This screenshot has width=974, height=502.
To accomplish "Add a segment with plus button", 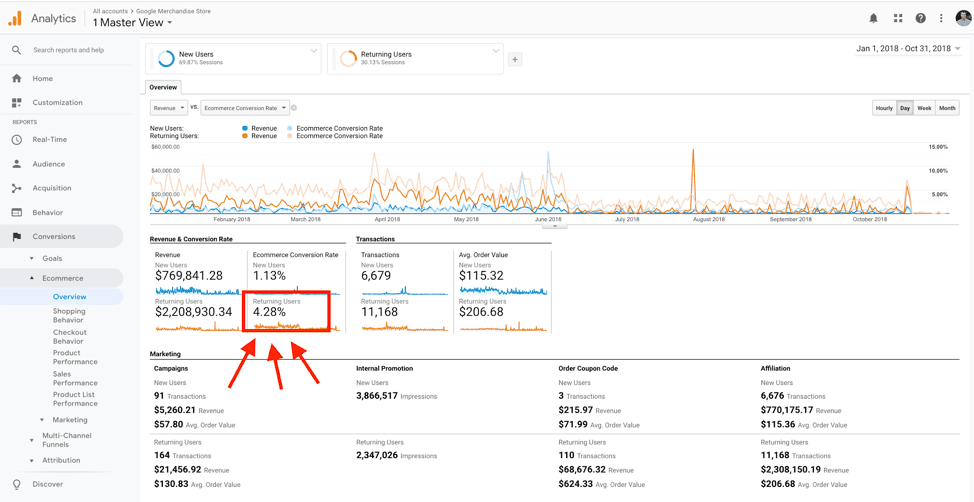I will 515,59.
